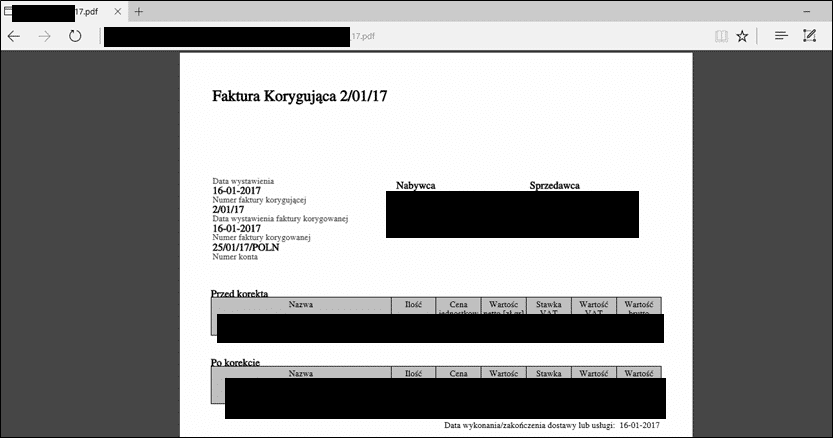
Task: Click Stawka VAT header in Przed korektą table
Action: [549, 307]
